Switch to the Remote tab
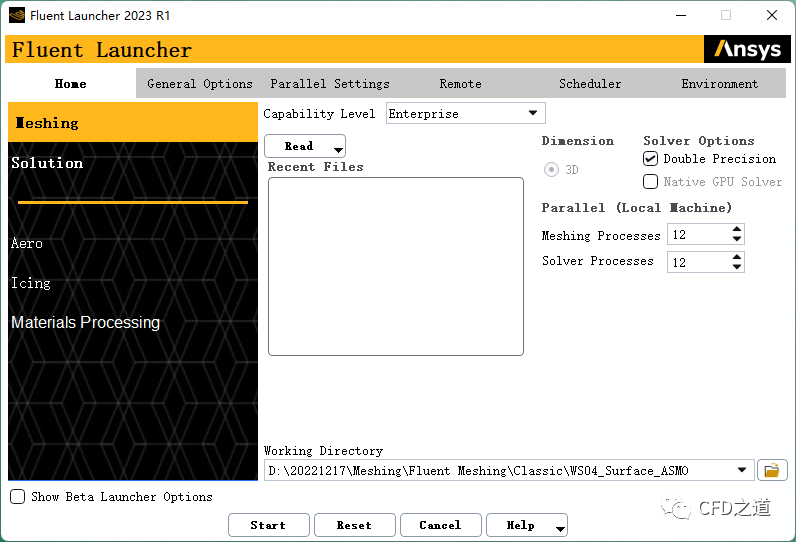This screenshot has height=542, width=796. coord(460,84)
